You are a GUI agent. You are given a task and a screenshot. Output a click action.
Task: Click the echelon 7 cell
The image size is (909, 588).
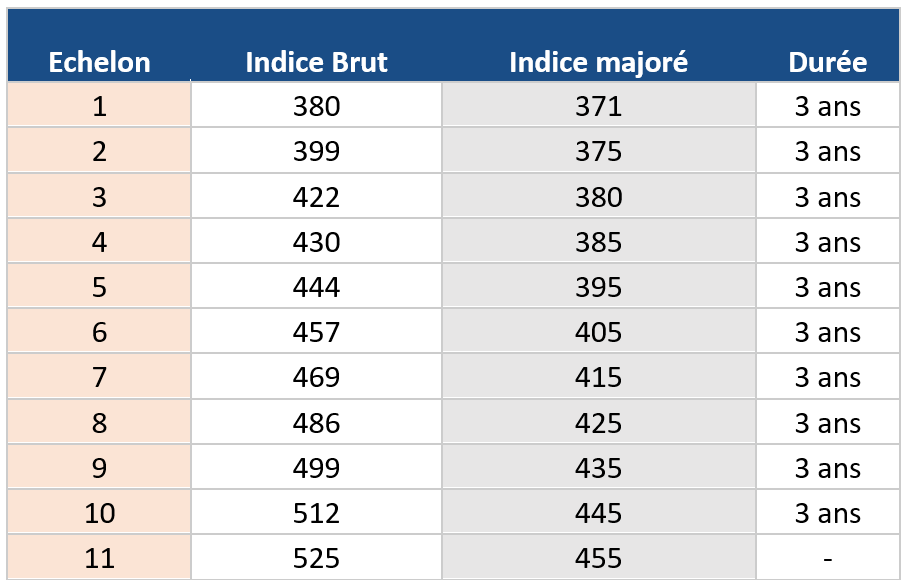pyautogui.click(x=99, y=377)
